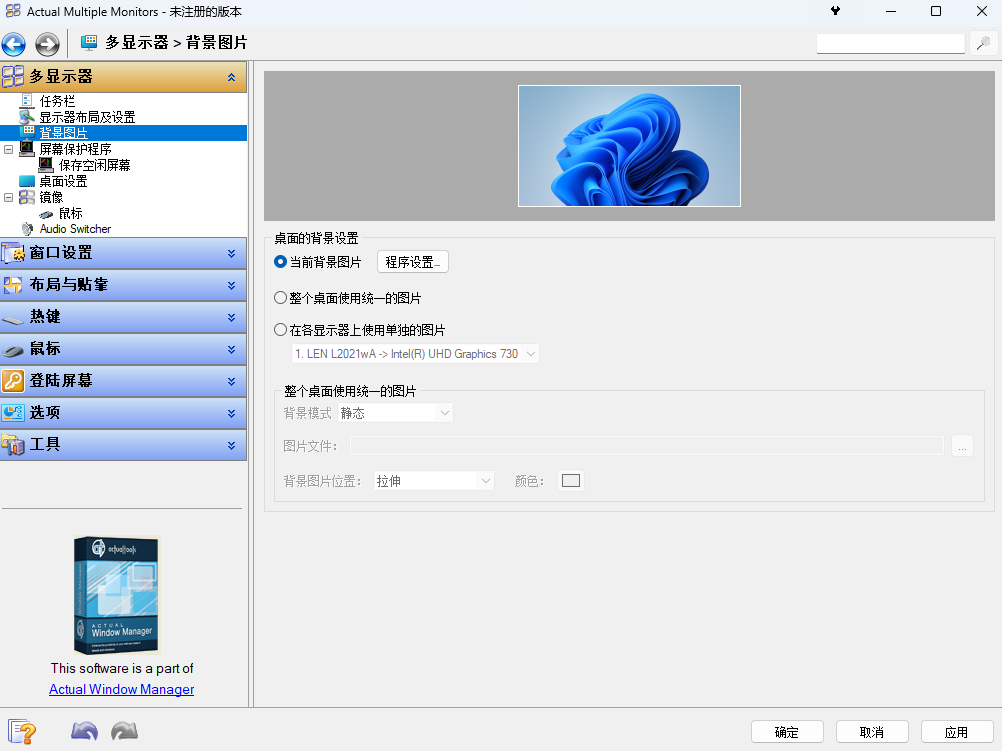Open the 任务栏 settings page

pos(57,101)
